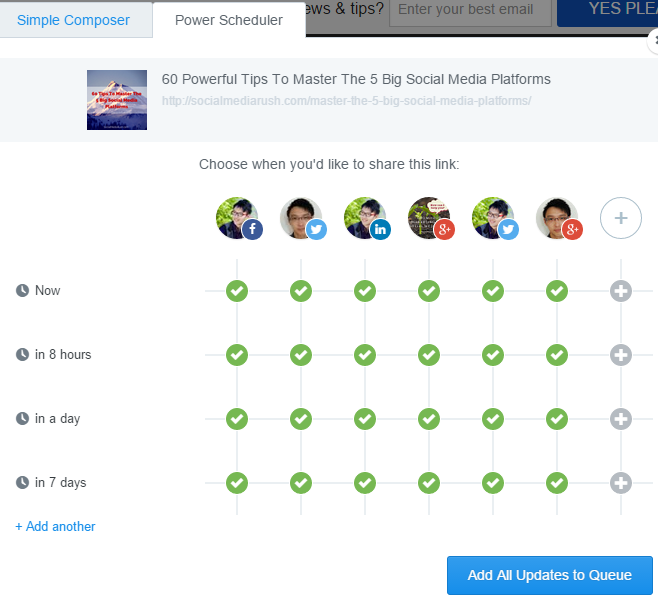Viewport: 658px width, 604px height.
Task: Click the gray plus in the 7 days row
Action: (x=620, y=483)
